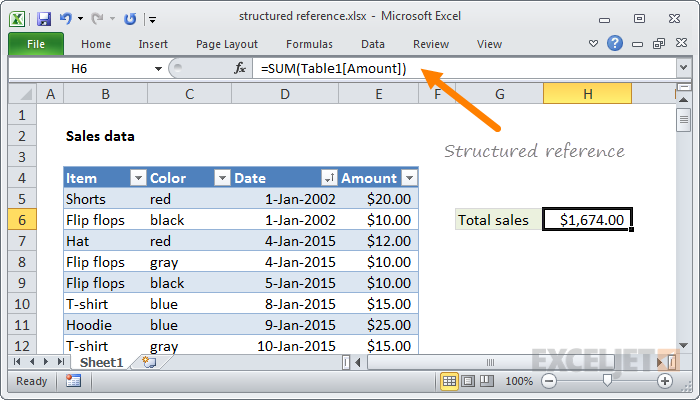The width and height of the screenshot is (700, 400).
Task: Open the Color column filter dropdown
Action: point(222,178)
